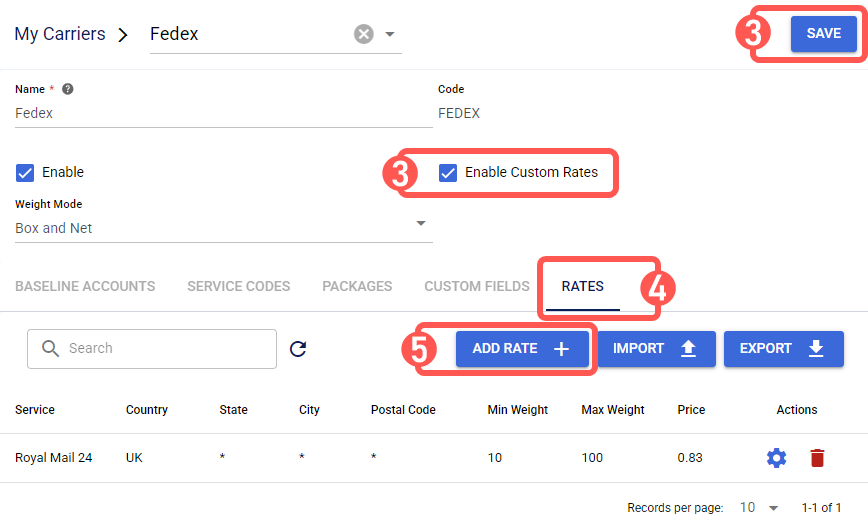This screenshot has height=528, width=868.
Task: Change records per page dropdown
Action: (x=759, y=508)
